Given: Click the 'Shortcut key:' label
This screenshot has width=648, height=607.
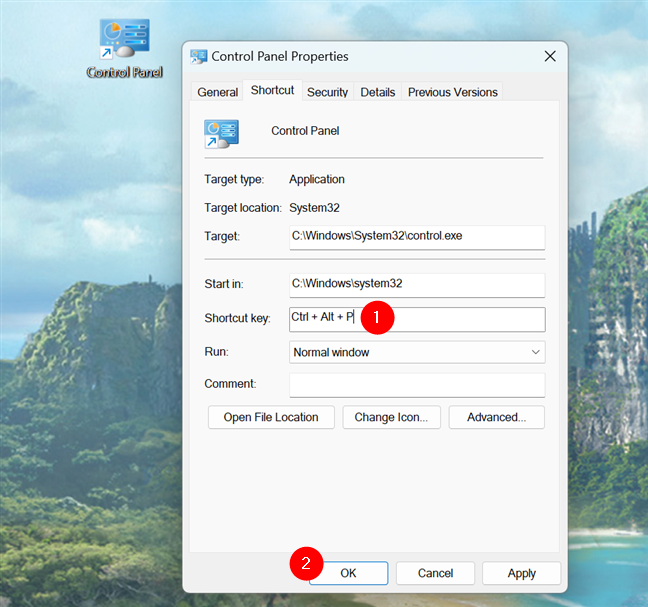Looking at the screenshot, I should 237,318.
